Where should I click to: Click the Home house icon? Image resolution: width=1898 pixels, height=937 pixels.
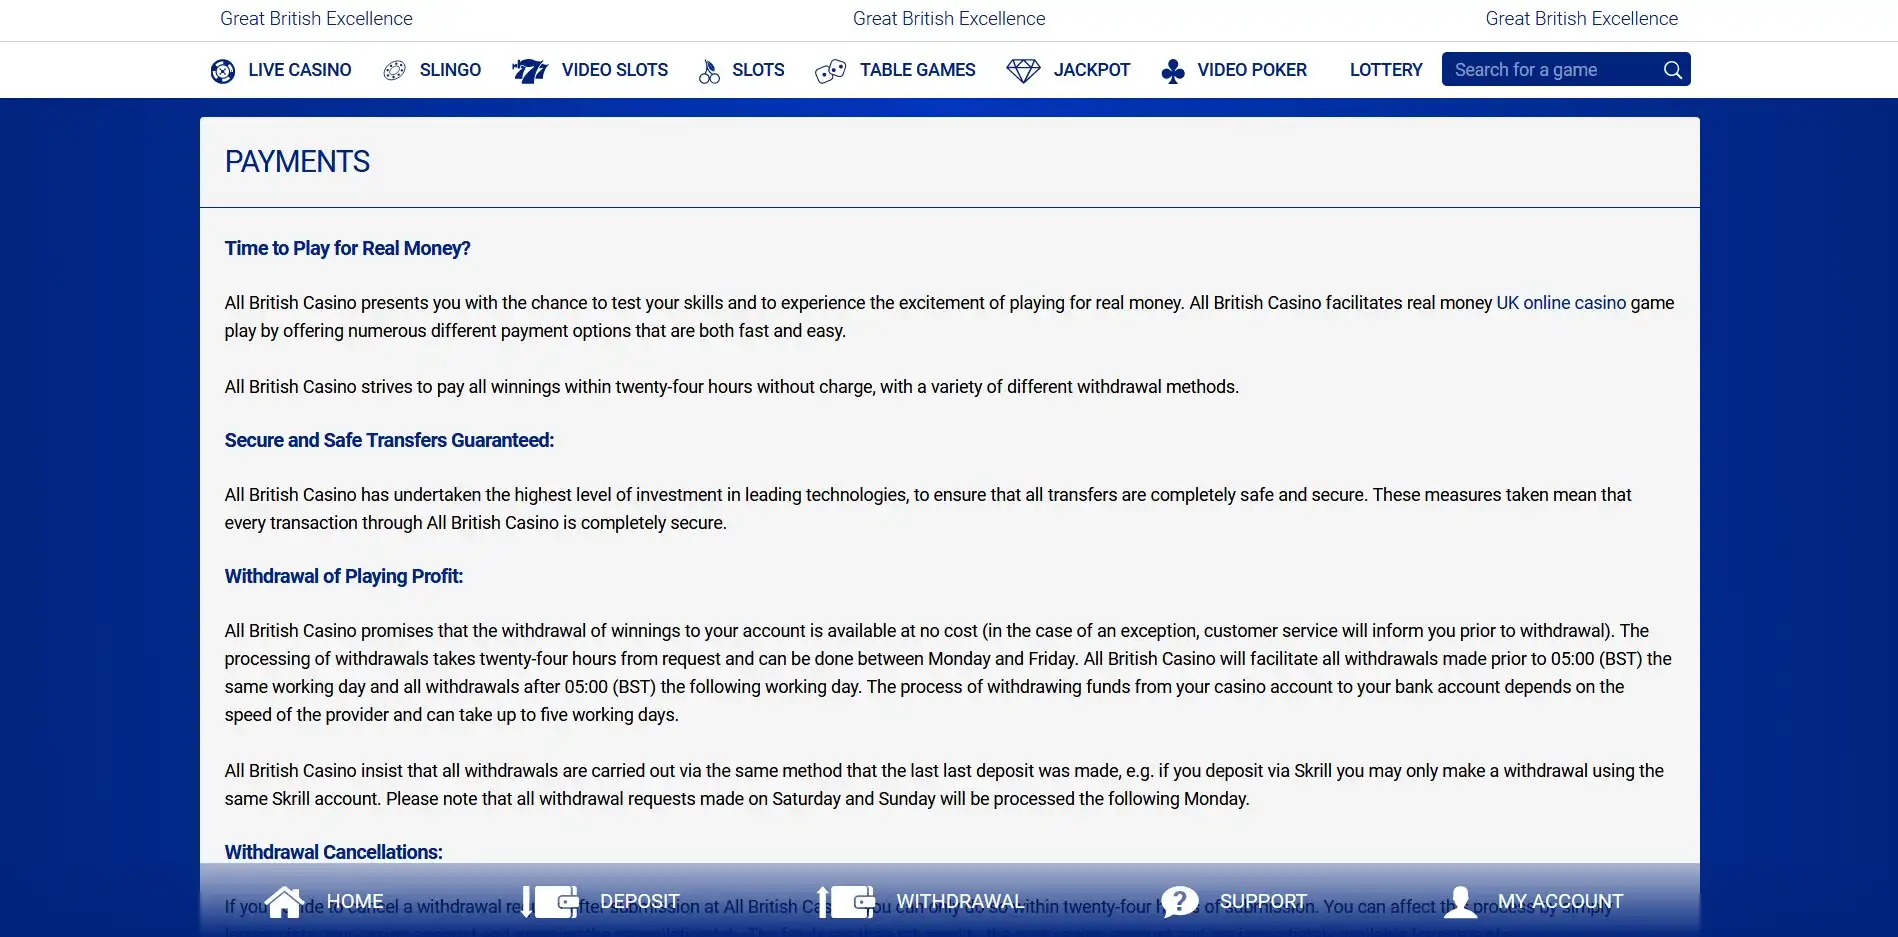pyautogui.click(x=284, y=902)
